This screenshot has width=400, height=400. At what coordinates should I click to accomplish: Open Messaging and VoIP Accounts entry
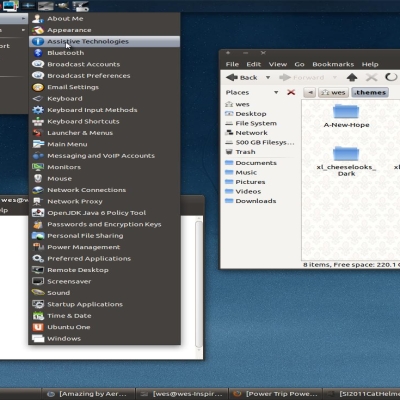point(104,156)
